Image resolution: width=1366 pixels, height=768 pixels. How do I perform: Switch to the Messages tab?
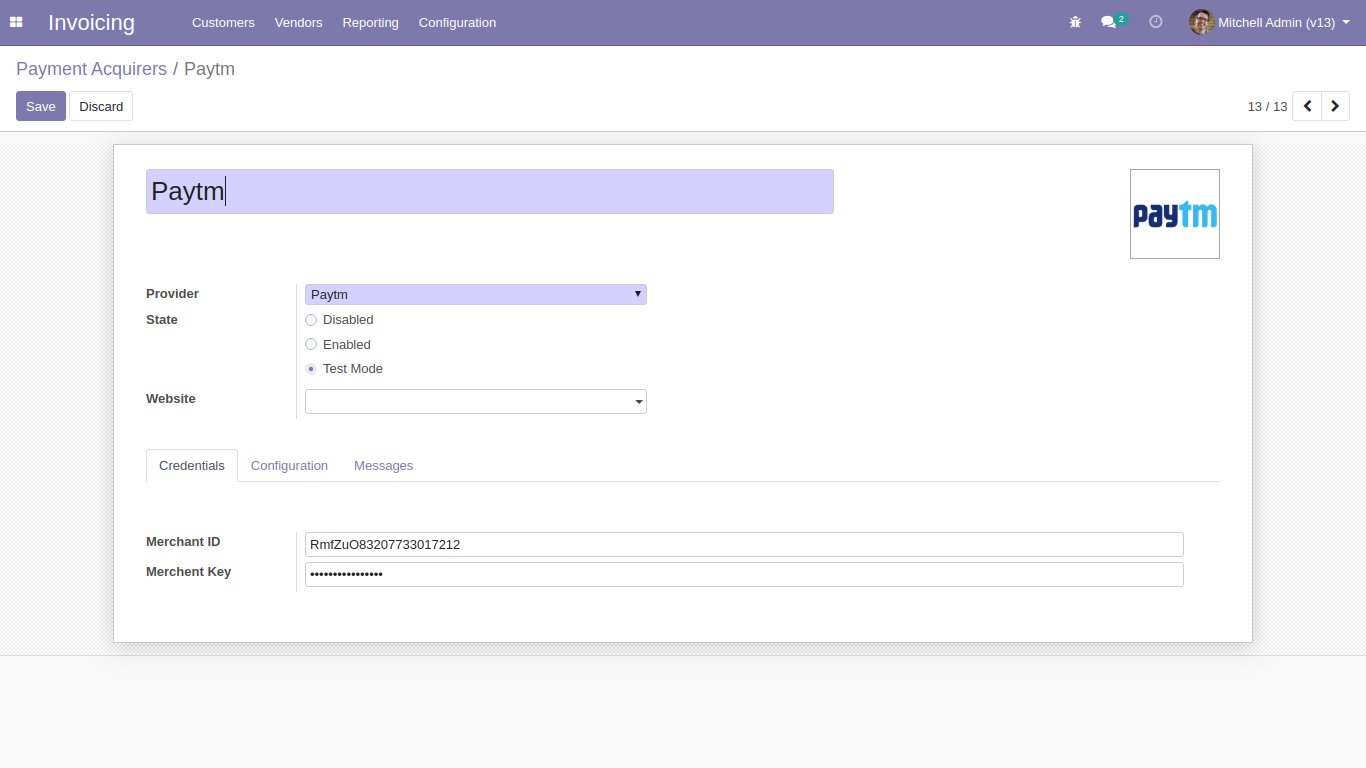coord(383,465)
